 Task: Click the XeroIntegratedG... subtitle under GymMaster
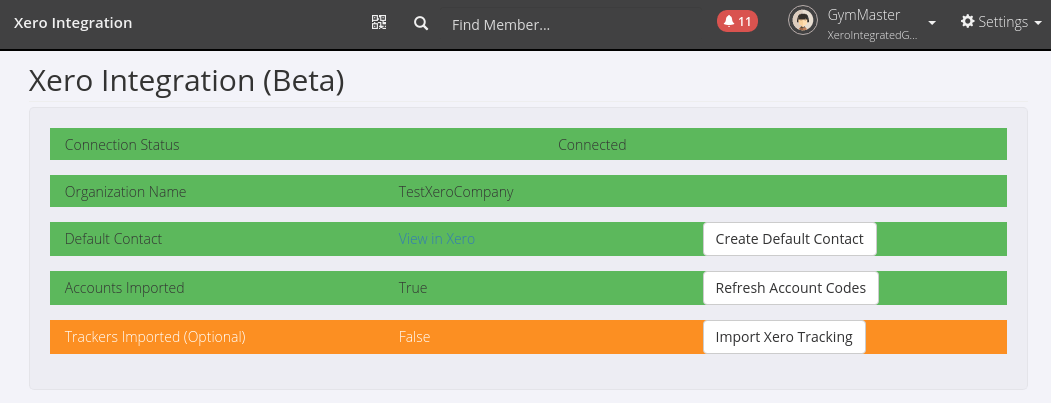(x=872, y=35)
